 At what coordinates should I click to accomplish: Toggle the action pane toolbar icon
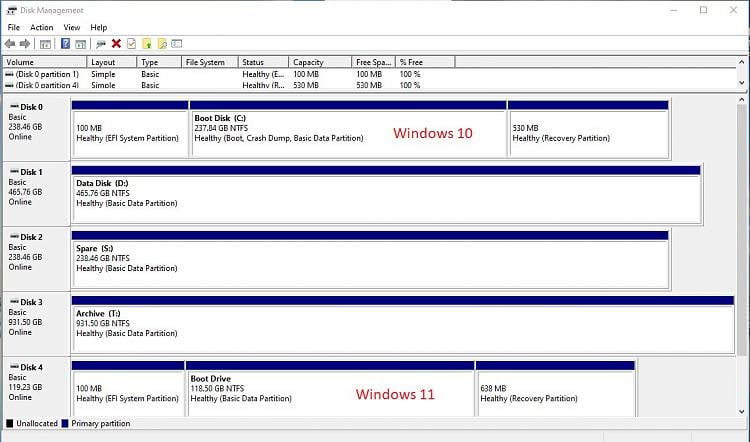(80, 44)
